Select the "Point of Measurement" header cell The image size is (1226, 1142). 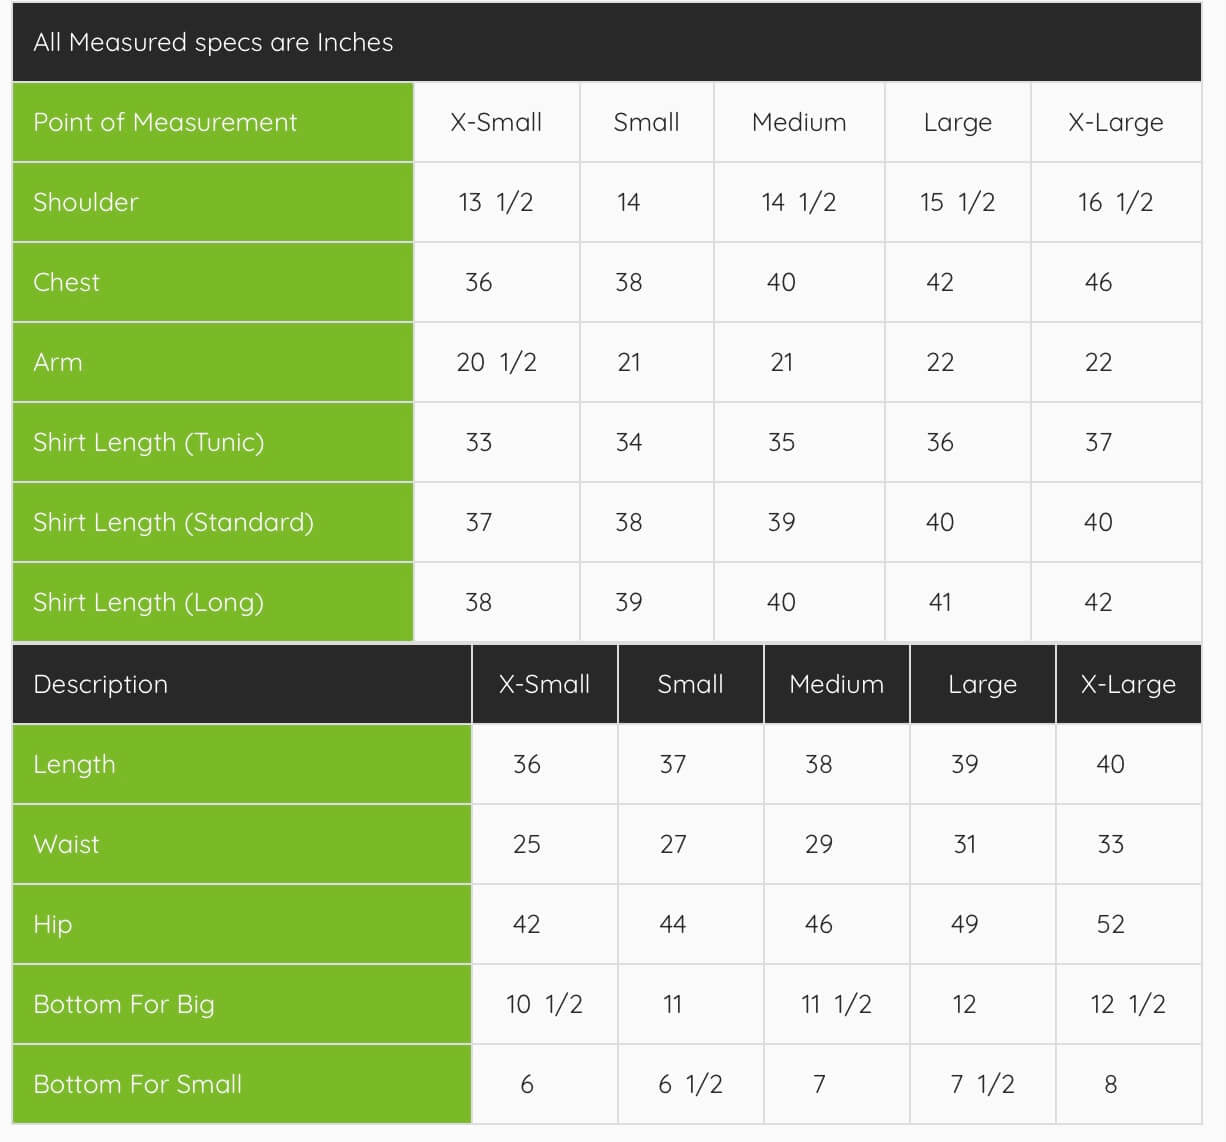(x=165, y=122)
